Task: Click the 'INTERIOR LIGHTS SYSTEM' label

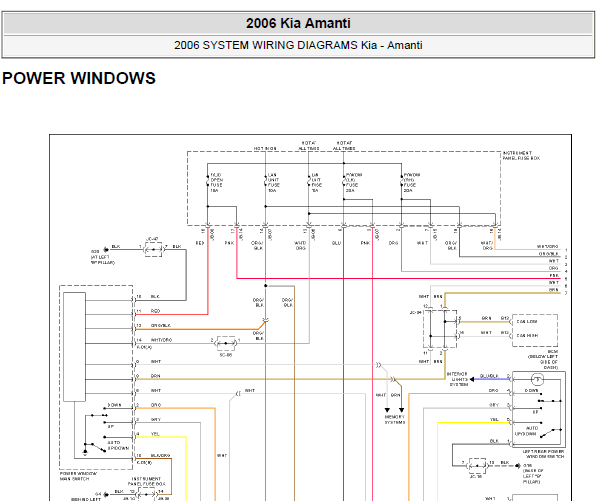Action: point(457,379)
